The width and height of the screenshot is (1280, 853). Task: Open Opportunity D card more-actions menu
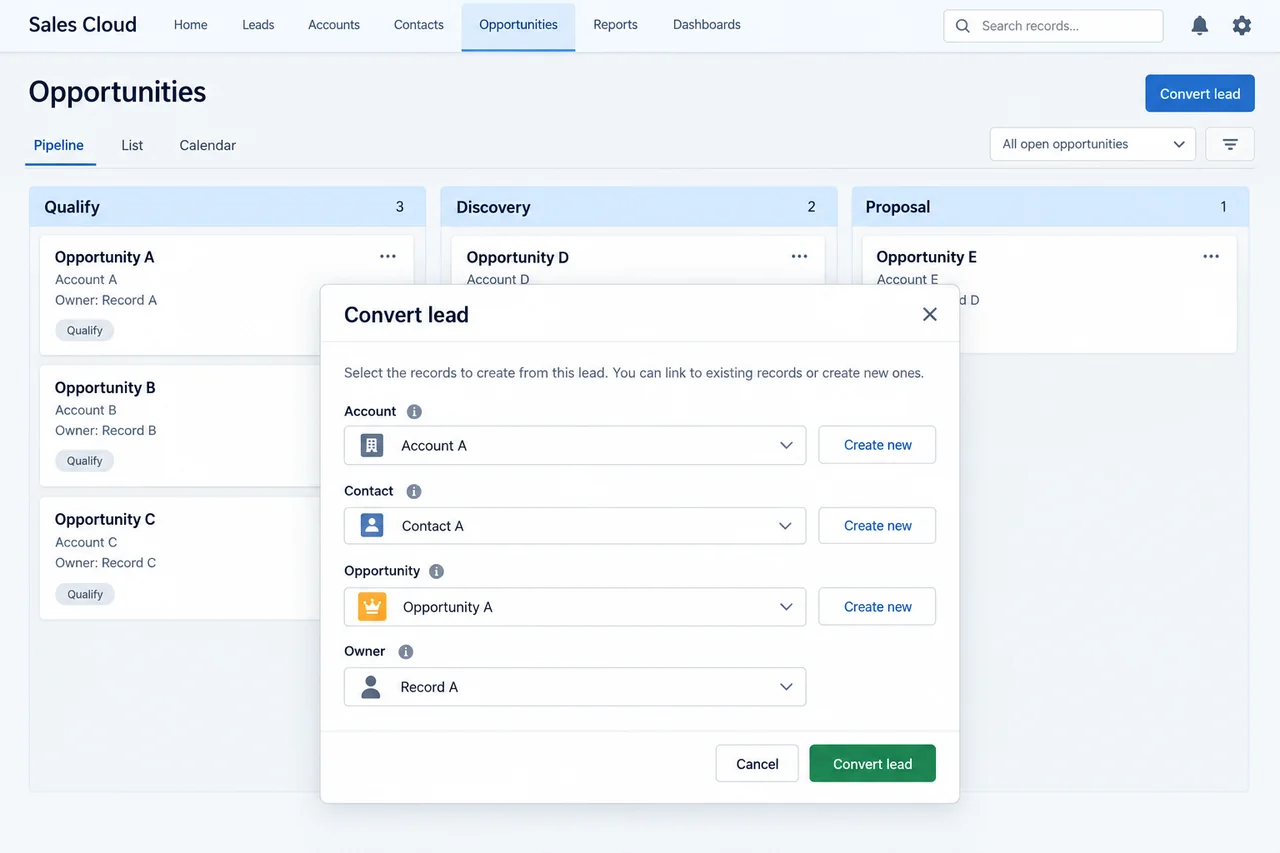pos(799,257)
